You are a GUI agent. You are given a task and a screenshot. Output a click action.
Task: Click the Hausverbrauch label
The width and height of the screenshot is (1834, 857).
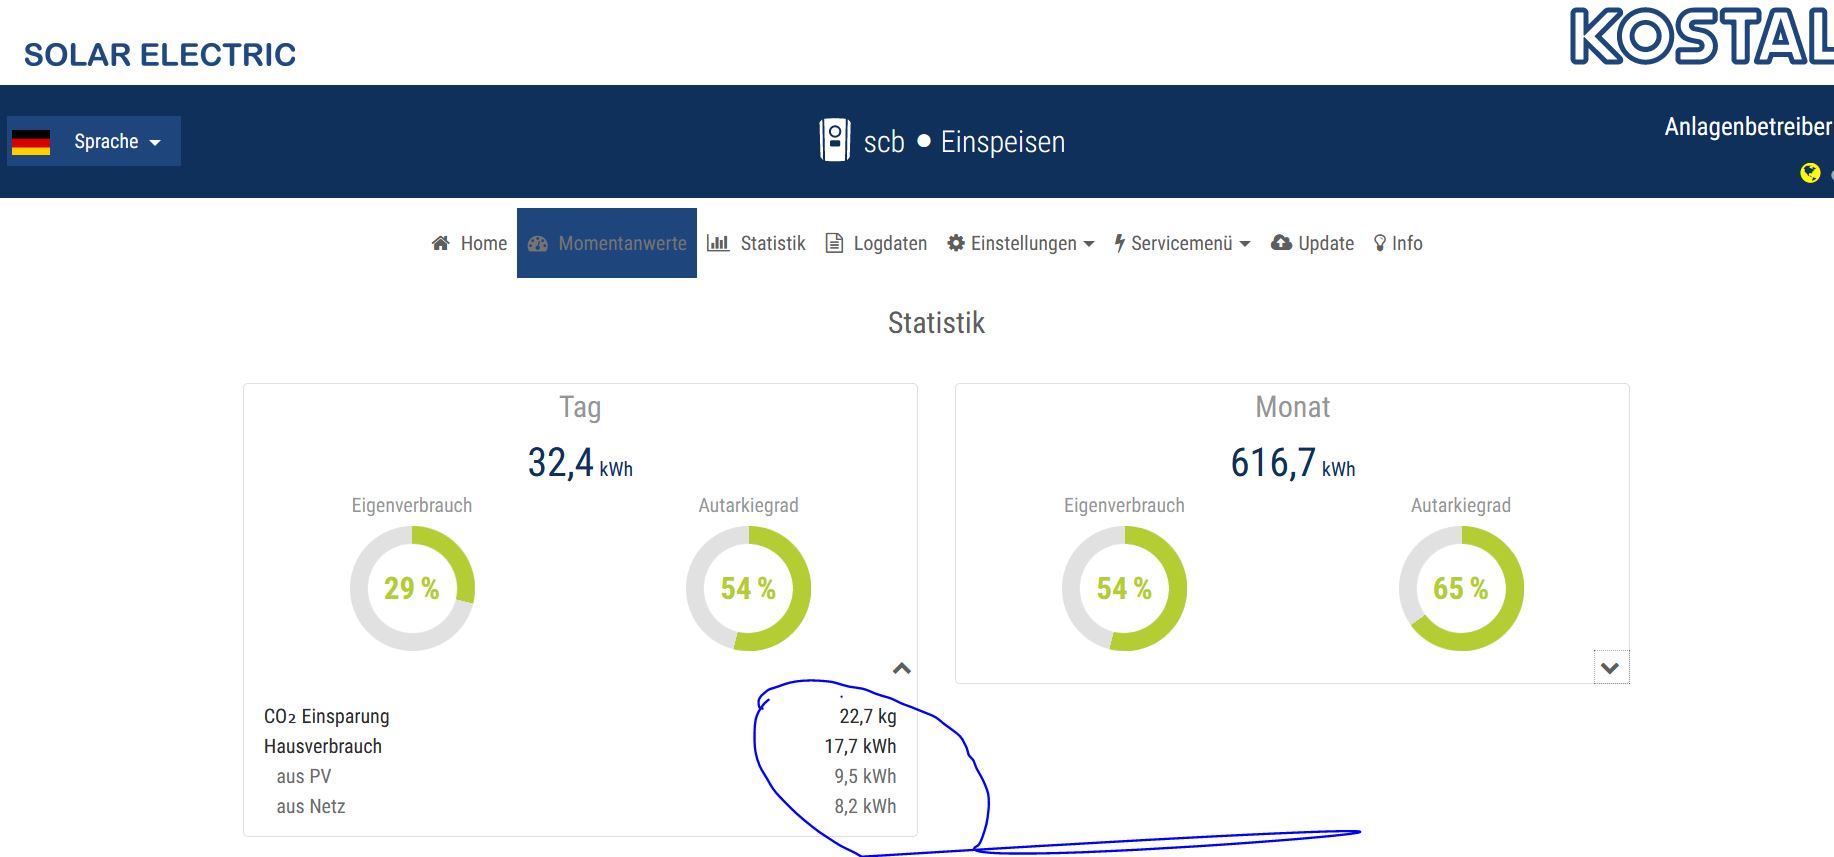point(323,746)
